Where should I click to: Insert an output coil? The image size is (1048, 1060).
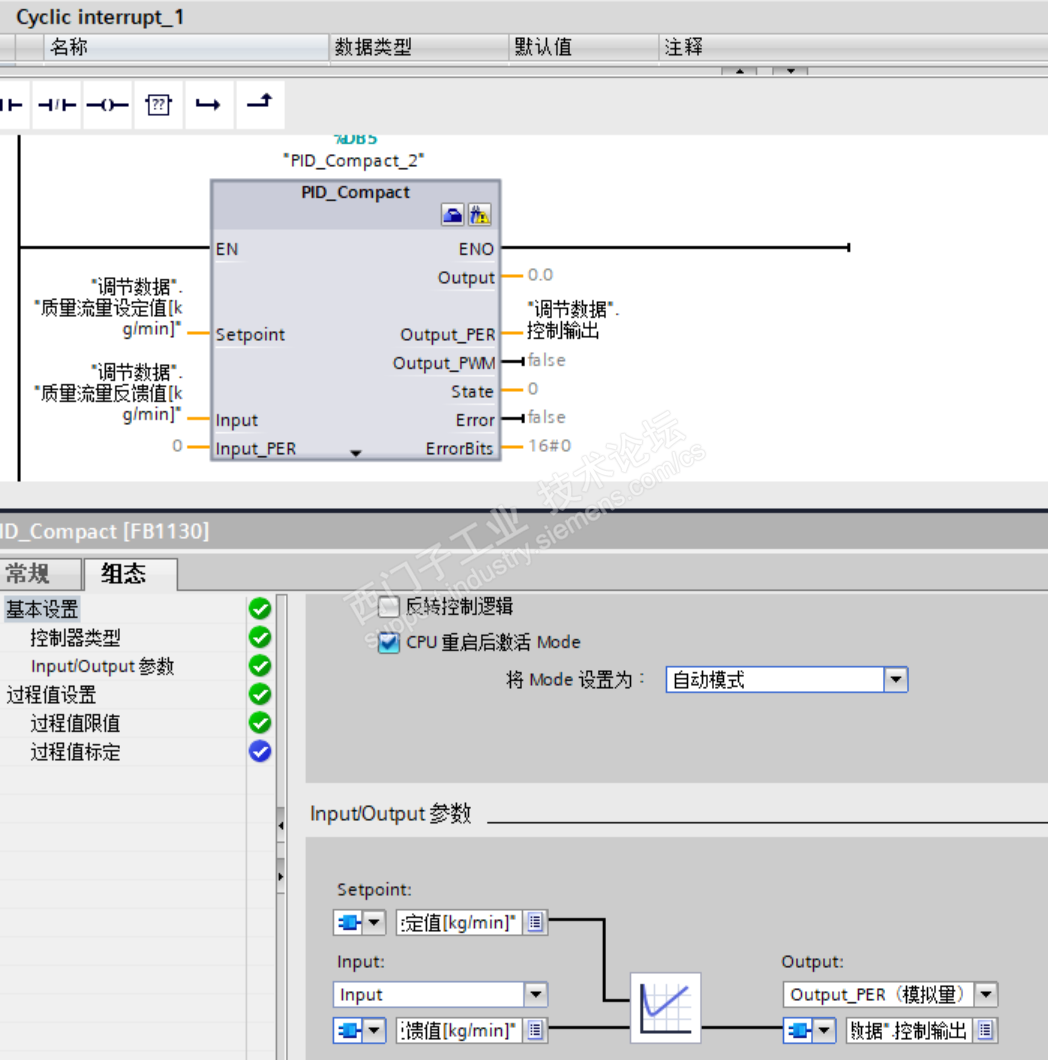[x=108, y=105]
